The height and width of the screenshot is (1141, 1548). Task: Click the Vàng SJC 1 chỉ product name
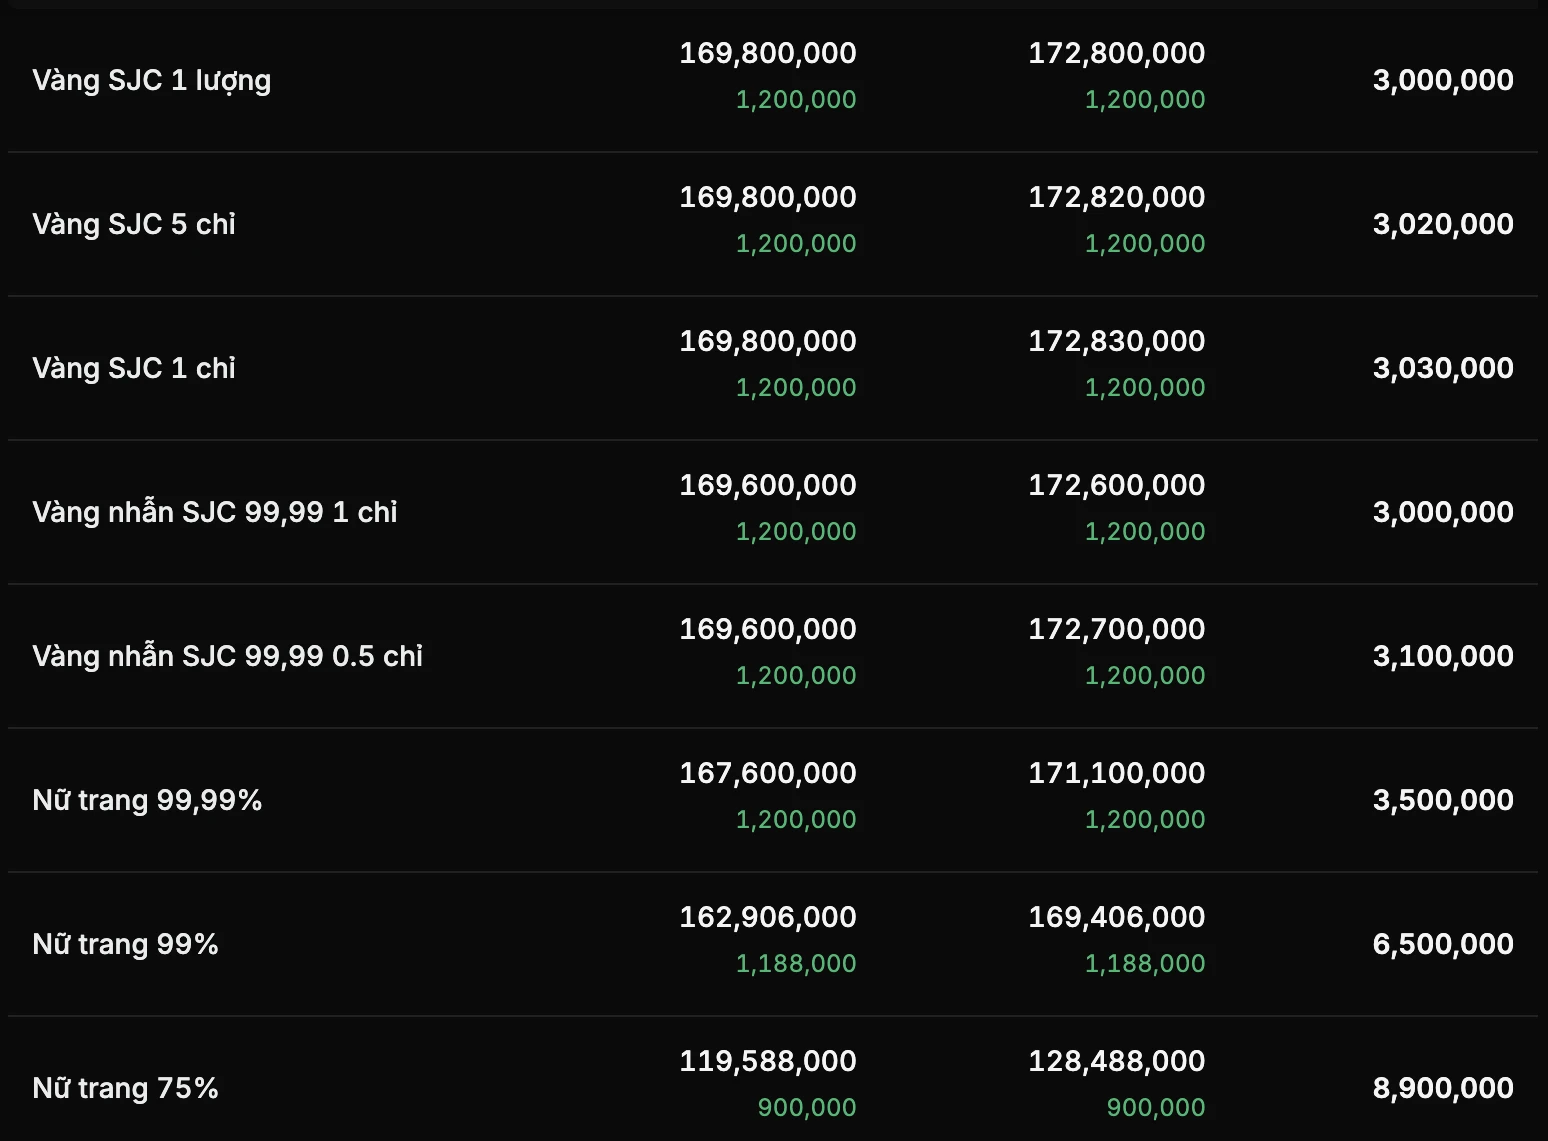[x=134, y=368]
